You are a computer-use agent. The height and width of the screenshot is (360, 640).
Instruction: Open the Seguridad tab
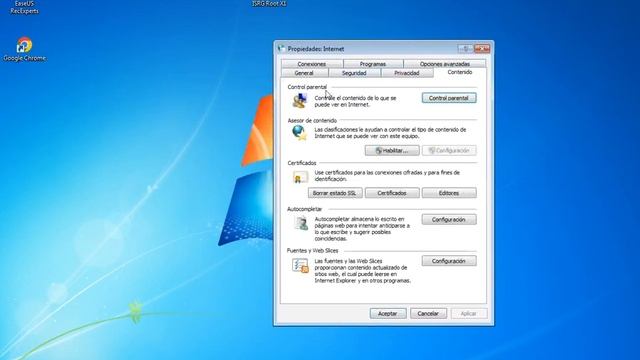354,73
